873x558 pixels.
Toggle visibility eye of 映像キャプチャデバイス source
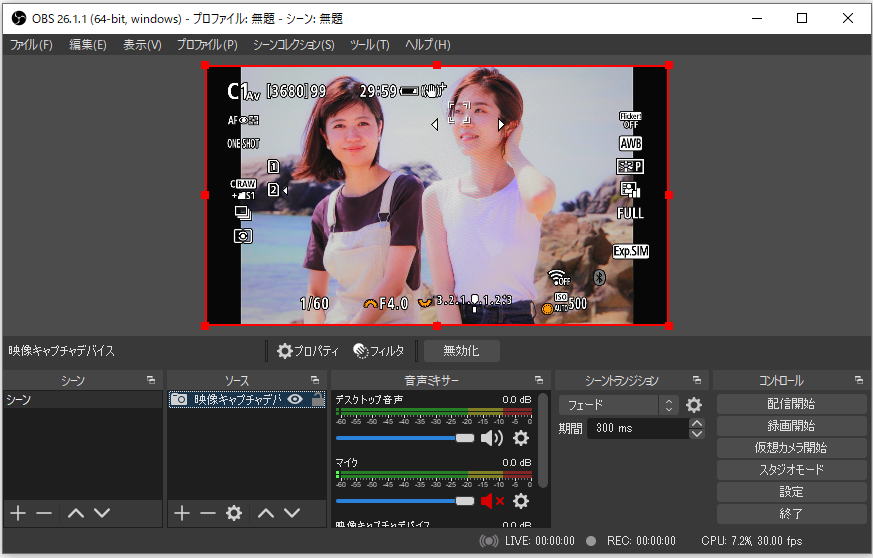tap(295, 399)
